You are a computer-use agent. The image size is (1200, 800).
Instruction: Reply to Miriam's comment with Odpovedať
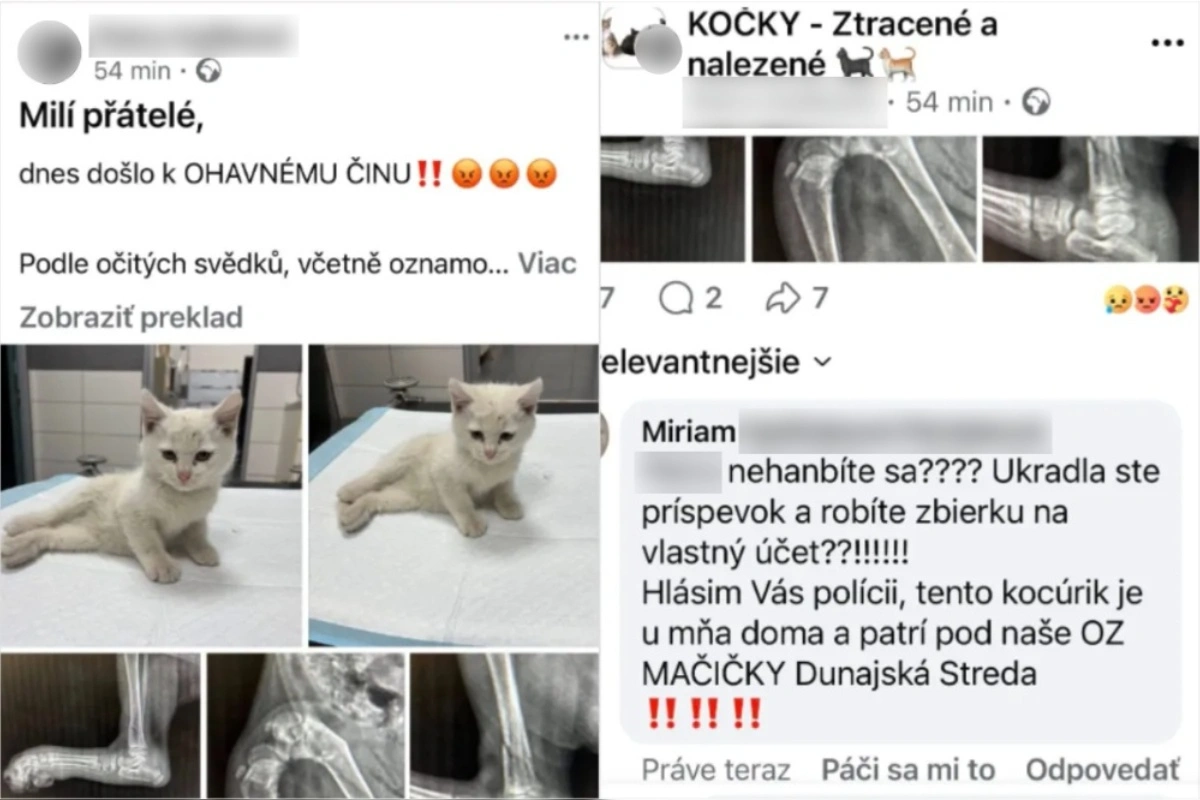[x=1103, y=770]
